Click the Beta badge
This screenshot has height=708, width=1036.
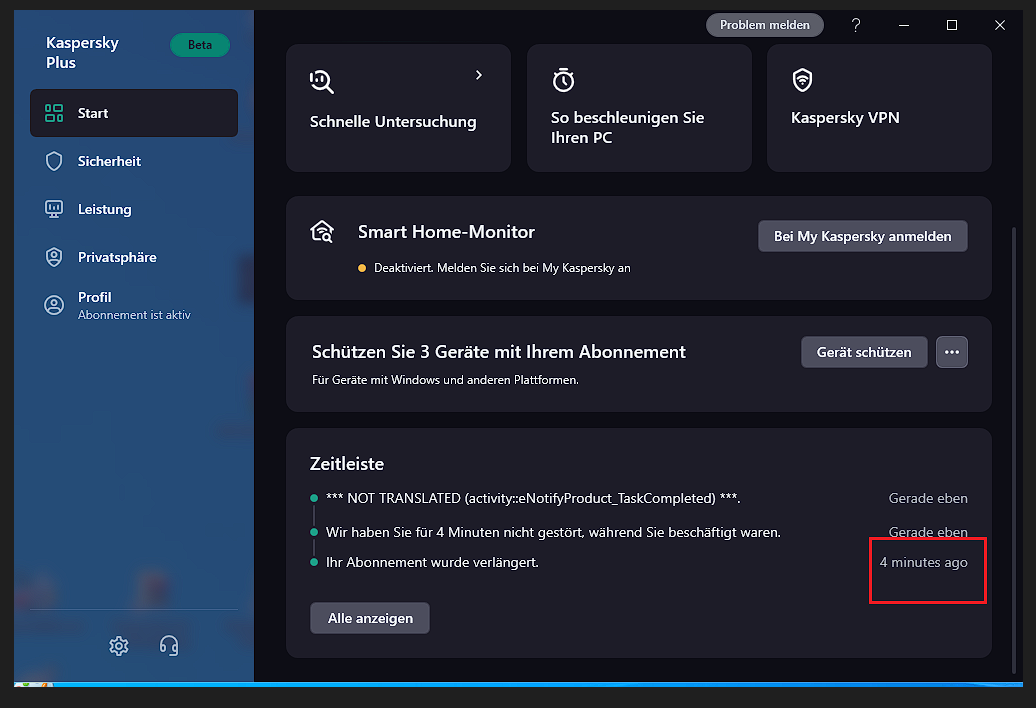pyautogui.click(x=200, y=45)
